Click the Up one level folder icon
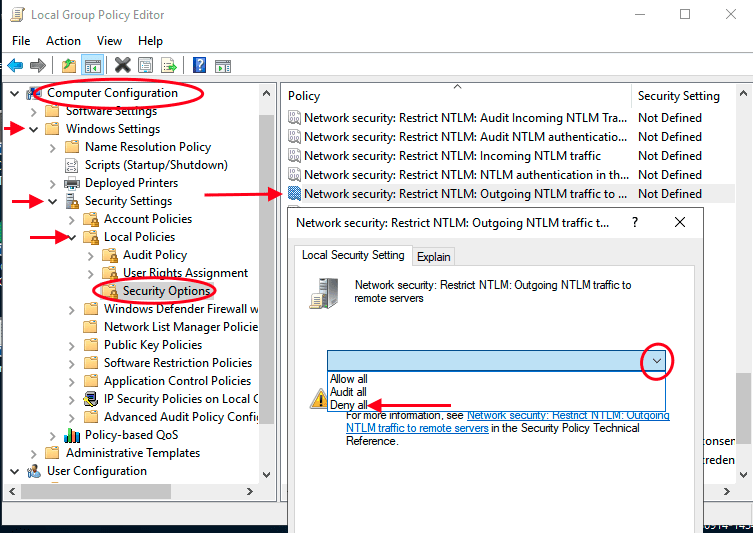Image resolution: width=753 pixels, height=533 pixels. (69, 66)
